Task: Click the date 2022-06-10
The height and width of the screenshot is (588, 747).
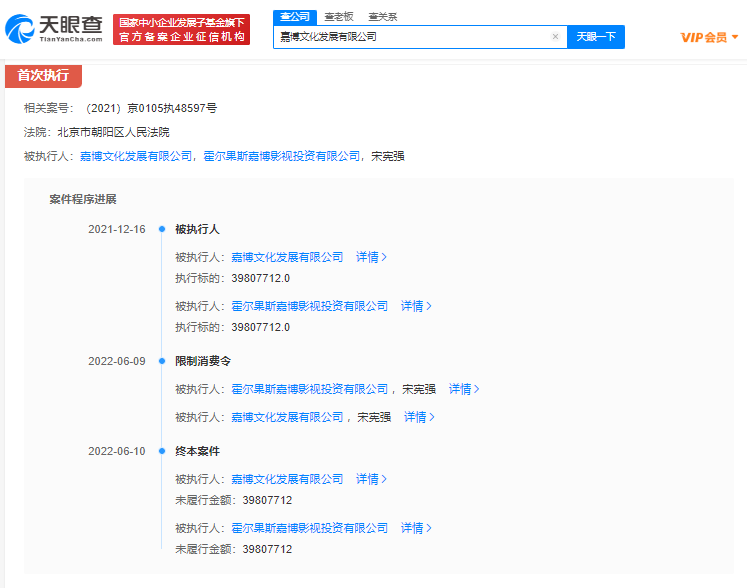Action: [117, 451]
